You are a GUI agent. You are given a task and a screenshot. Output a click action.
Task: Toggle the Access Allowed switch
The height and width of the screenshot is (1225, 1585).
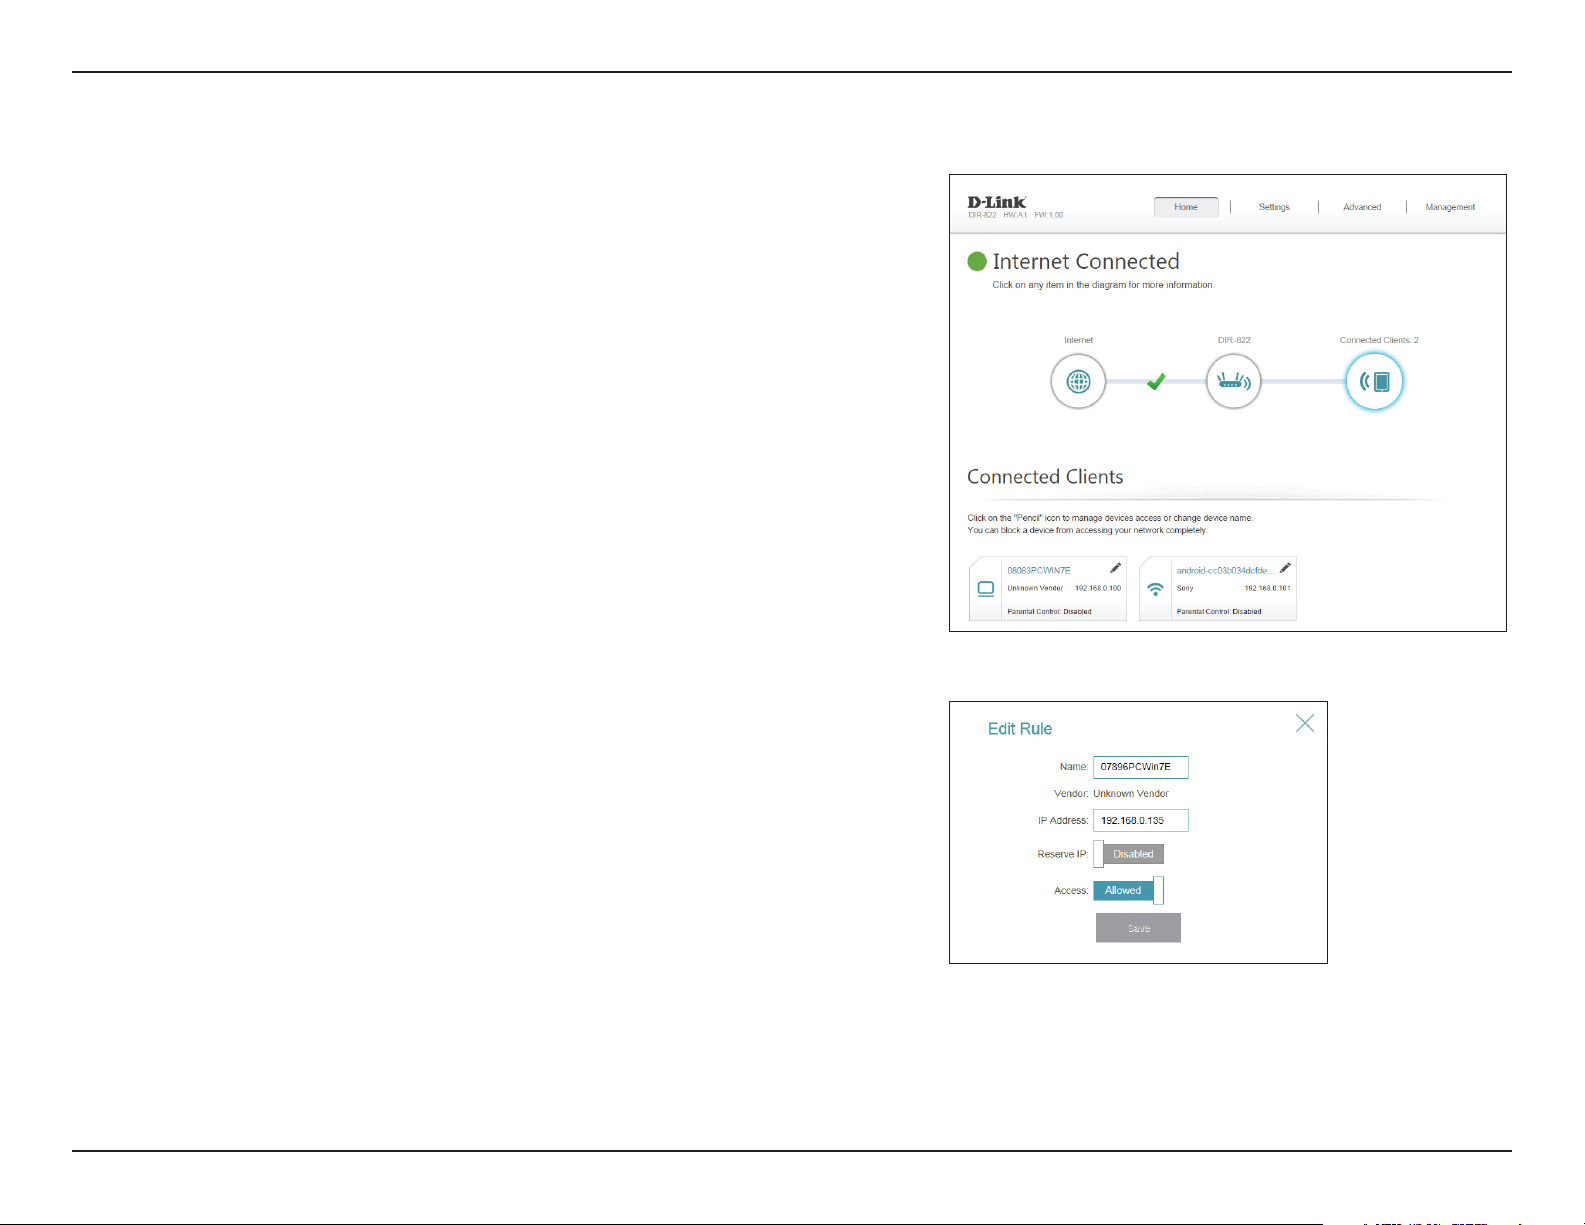1129,890
